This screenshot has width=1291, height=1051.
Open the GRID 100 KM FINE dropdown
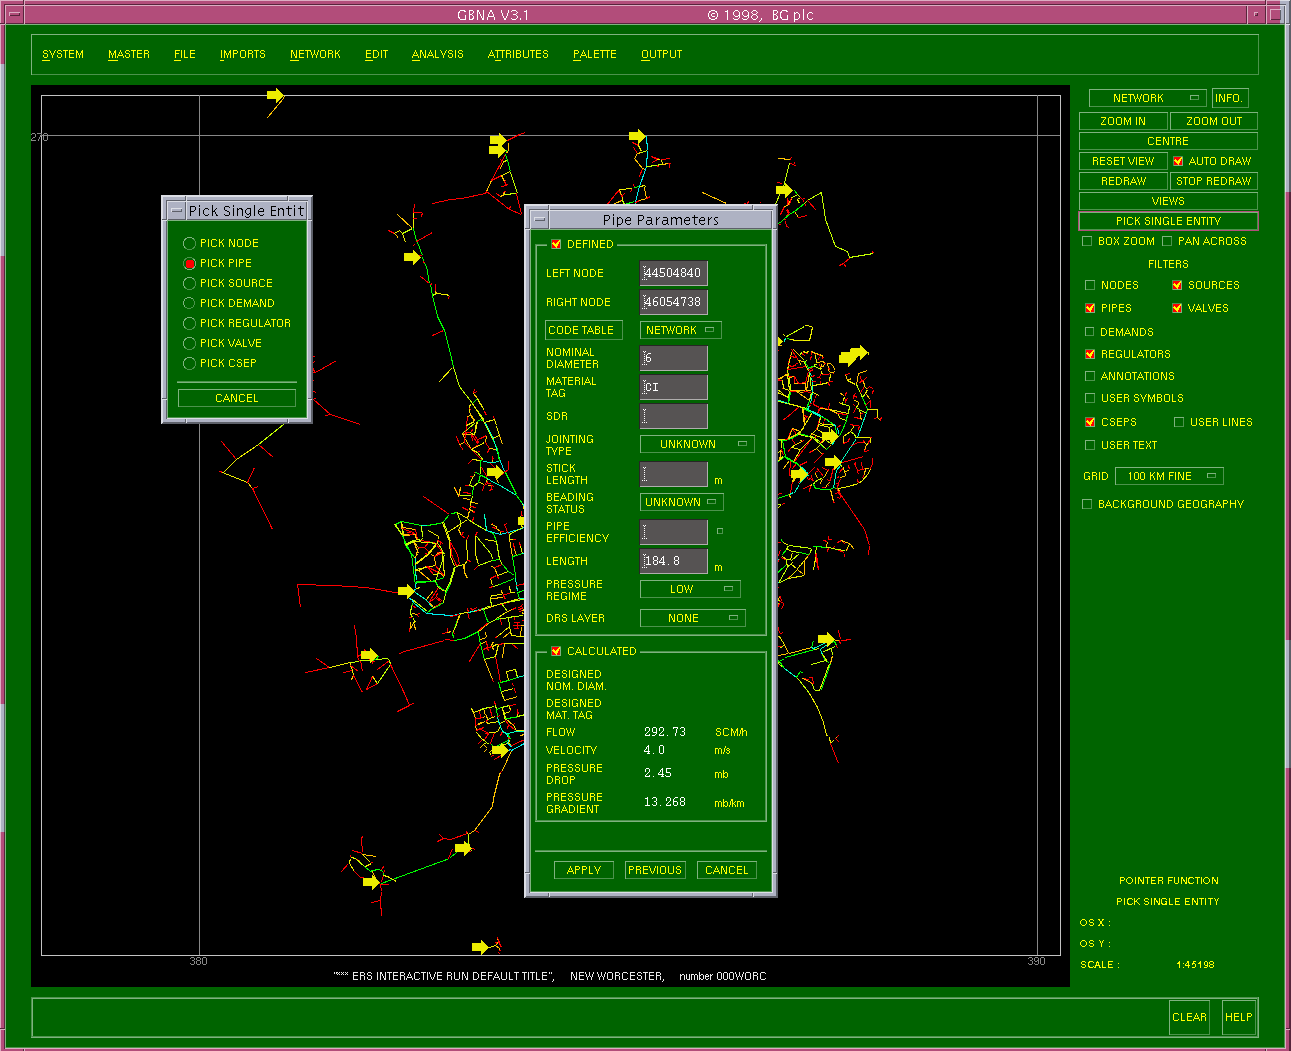(x=1169, y=476)
